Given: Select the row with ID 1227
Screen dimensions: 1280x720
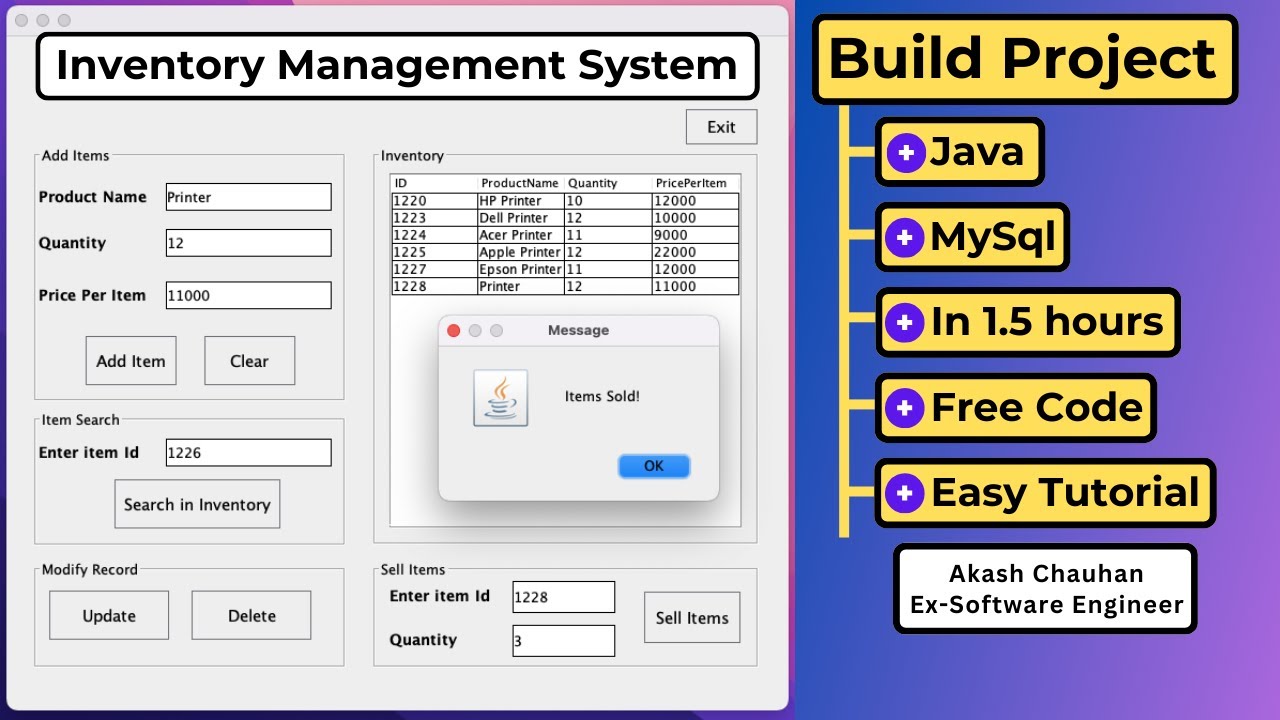Looking at the screenshot, I should coord(565,269).
